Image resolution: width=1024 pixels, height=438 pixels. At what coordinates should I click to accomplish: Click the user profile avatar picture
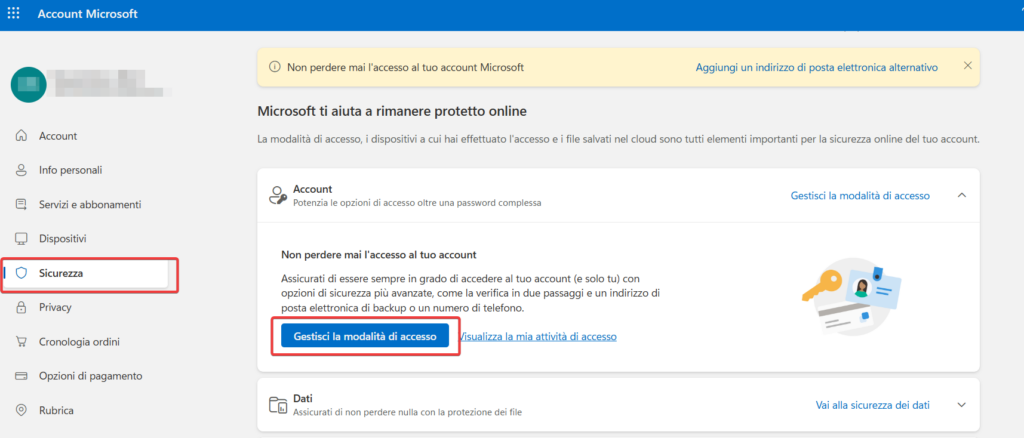click(x=27, y=84)
